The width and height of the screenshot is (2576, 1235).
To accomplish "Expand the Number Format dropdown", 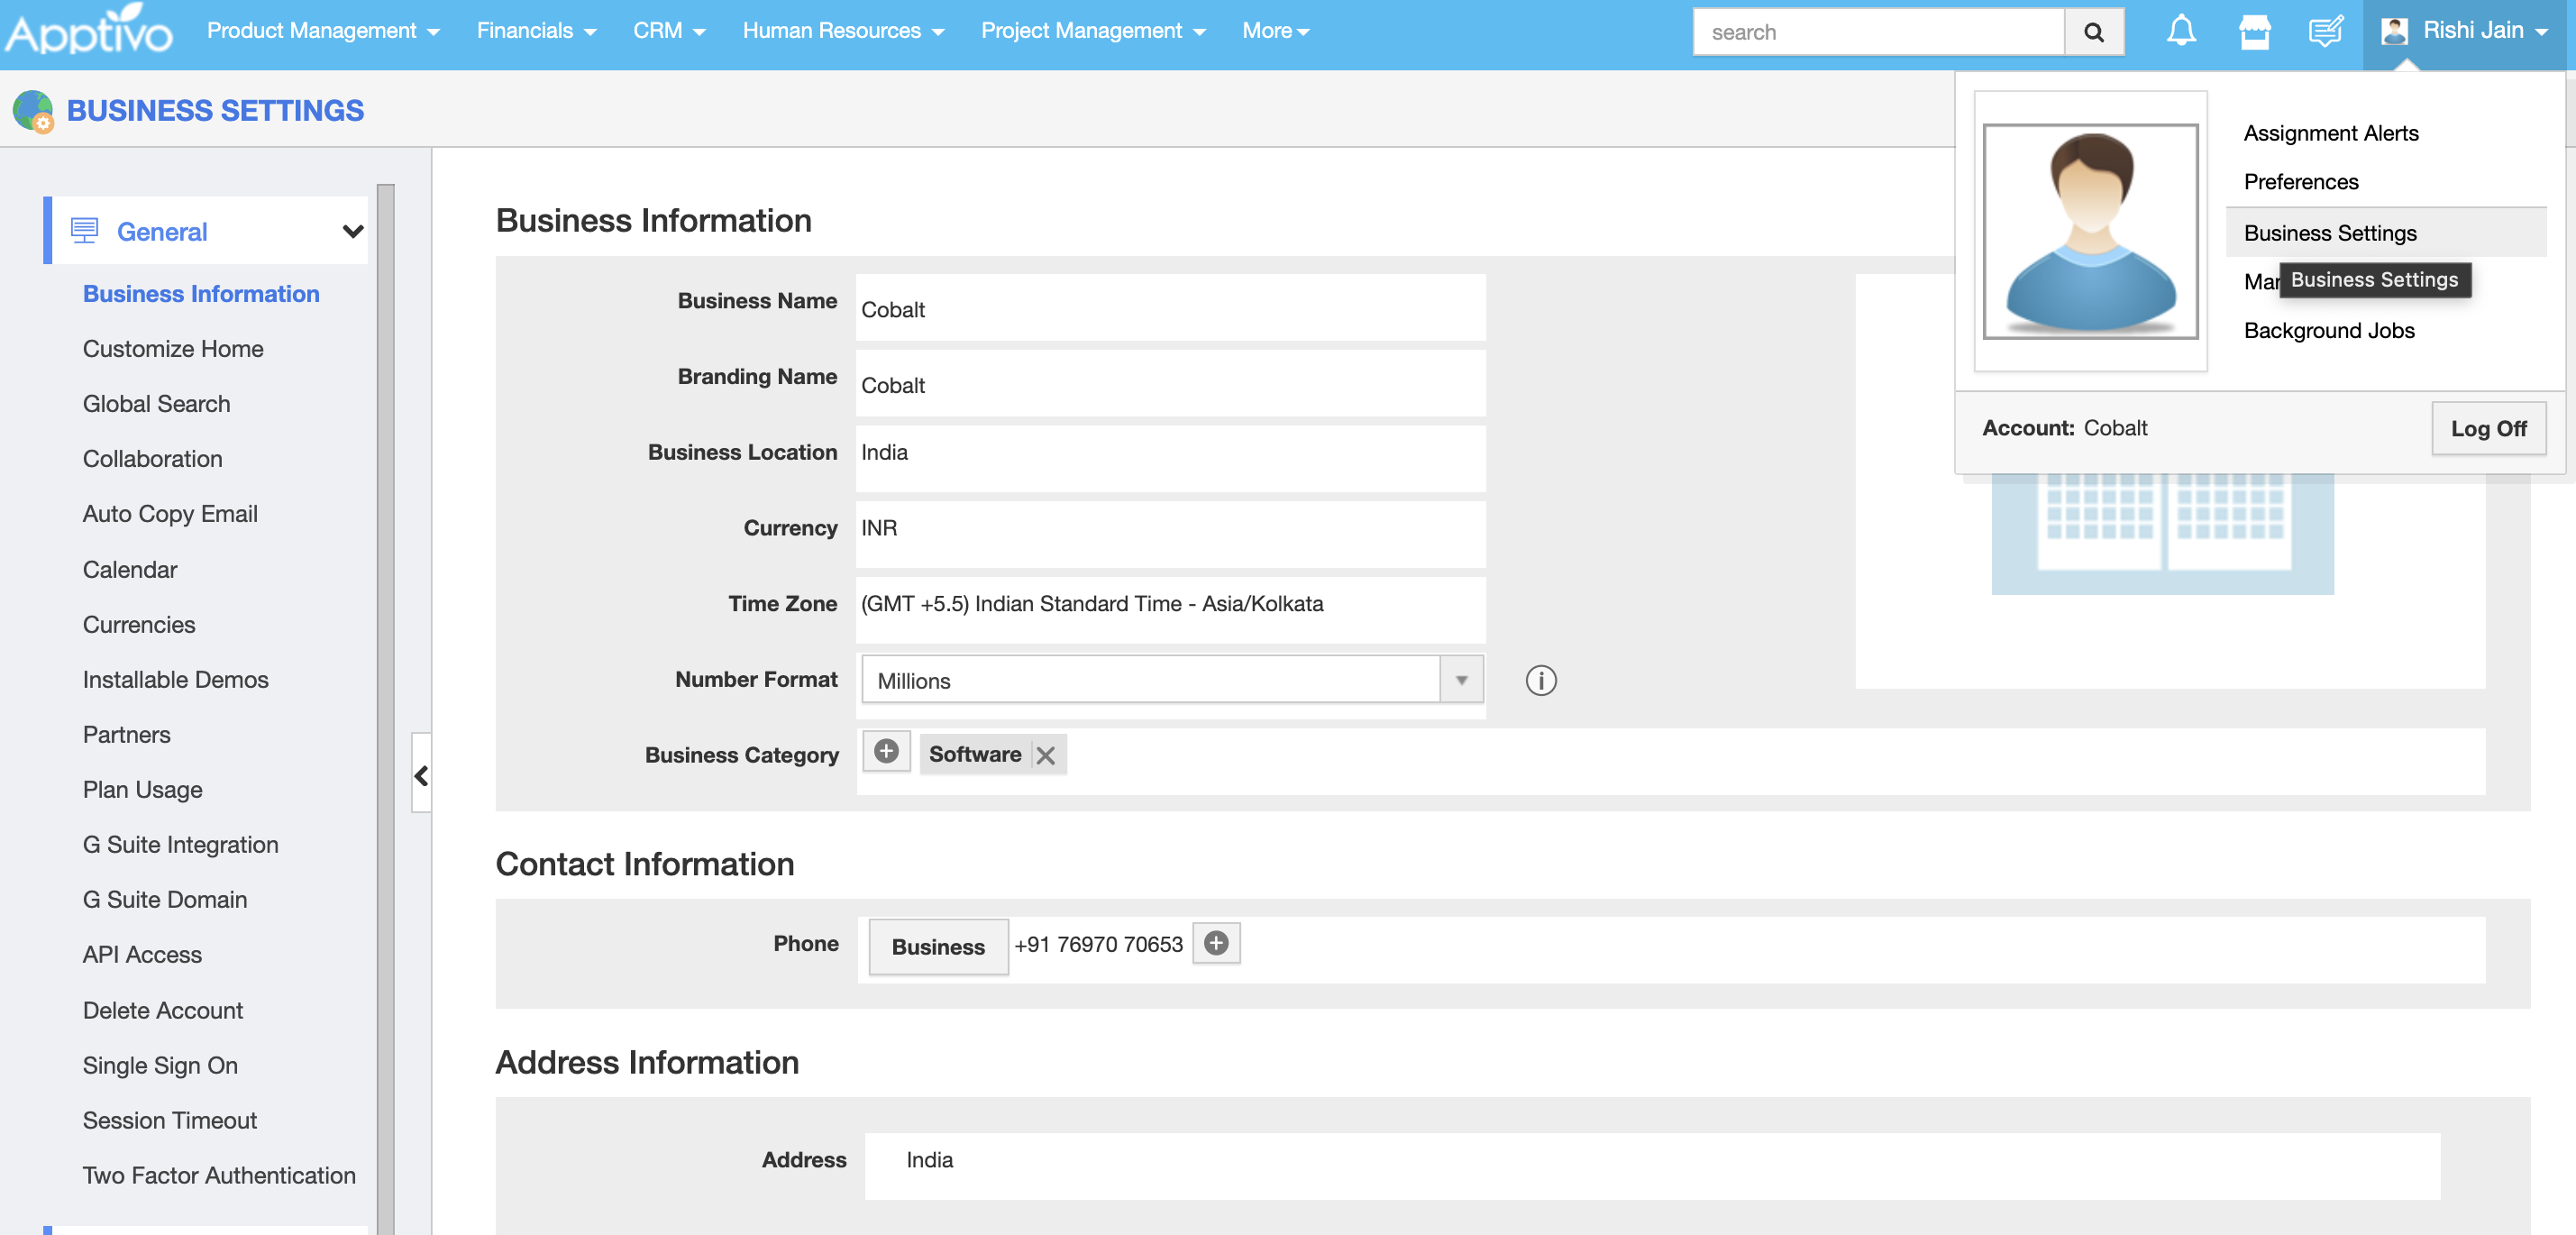I will pos(1463,679).
